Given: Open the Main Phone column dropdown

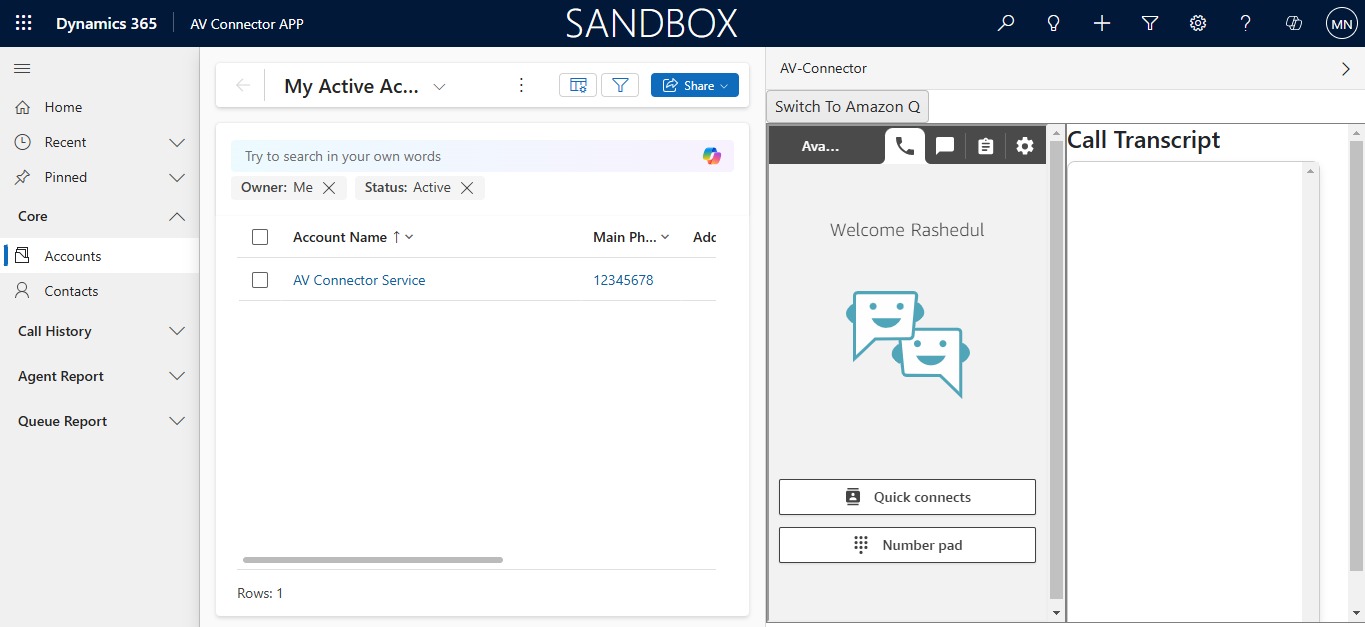Looking at the screenshot, I should click(666, 237).
